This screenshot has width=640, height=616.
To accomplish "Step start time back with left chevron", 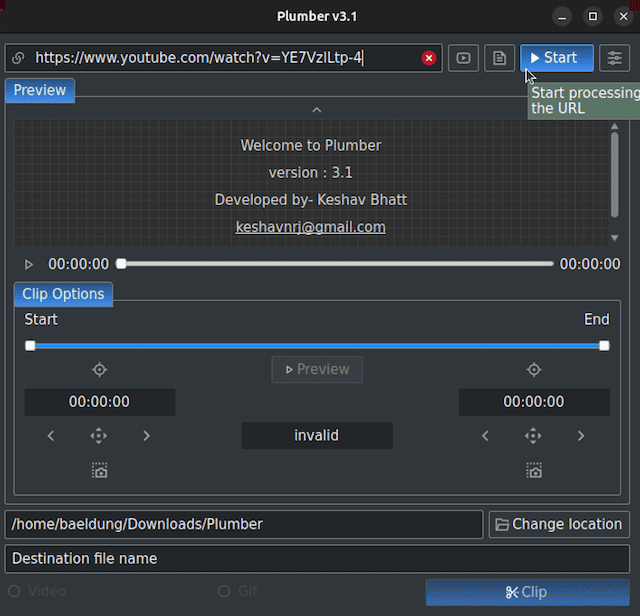I will tap(52, 436).
